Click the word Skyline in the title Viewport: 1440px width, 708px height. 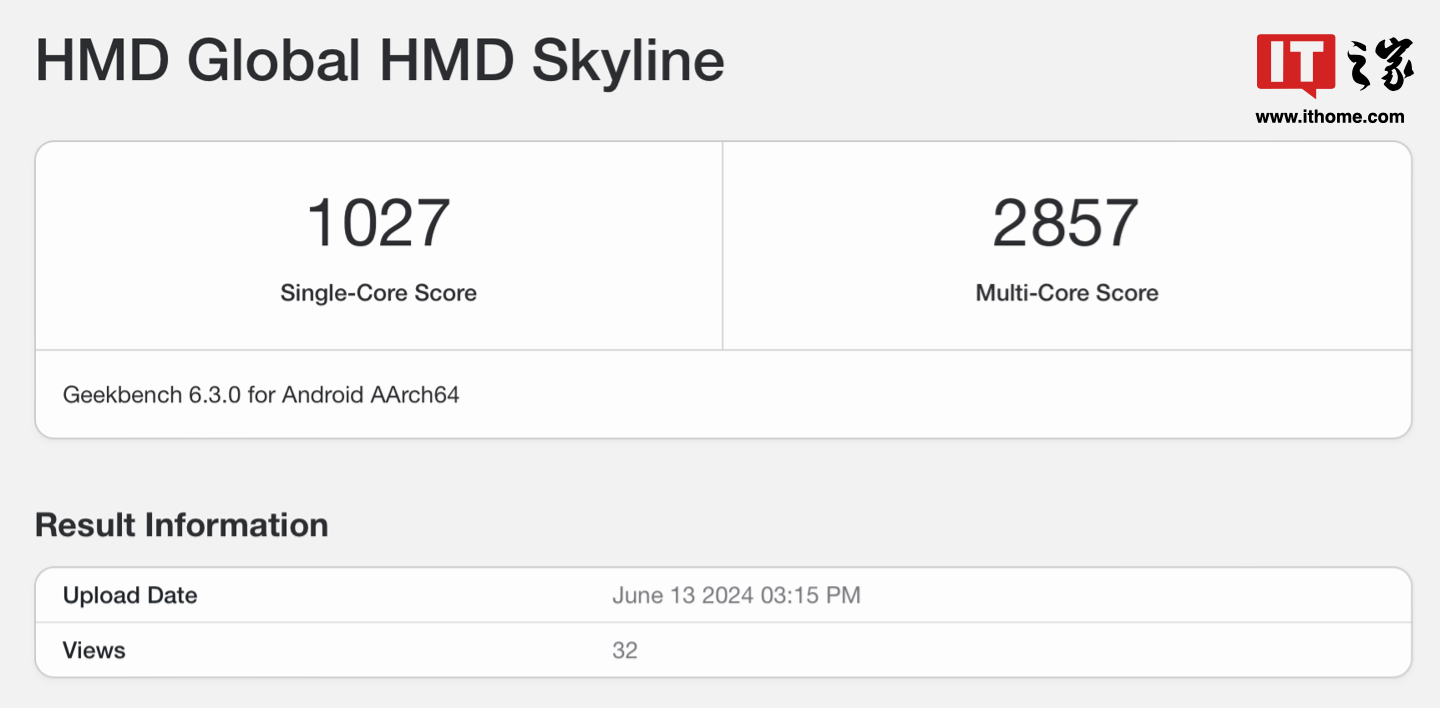point(628,60)
